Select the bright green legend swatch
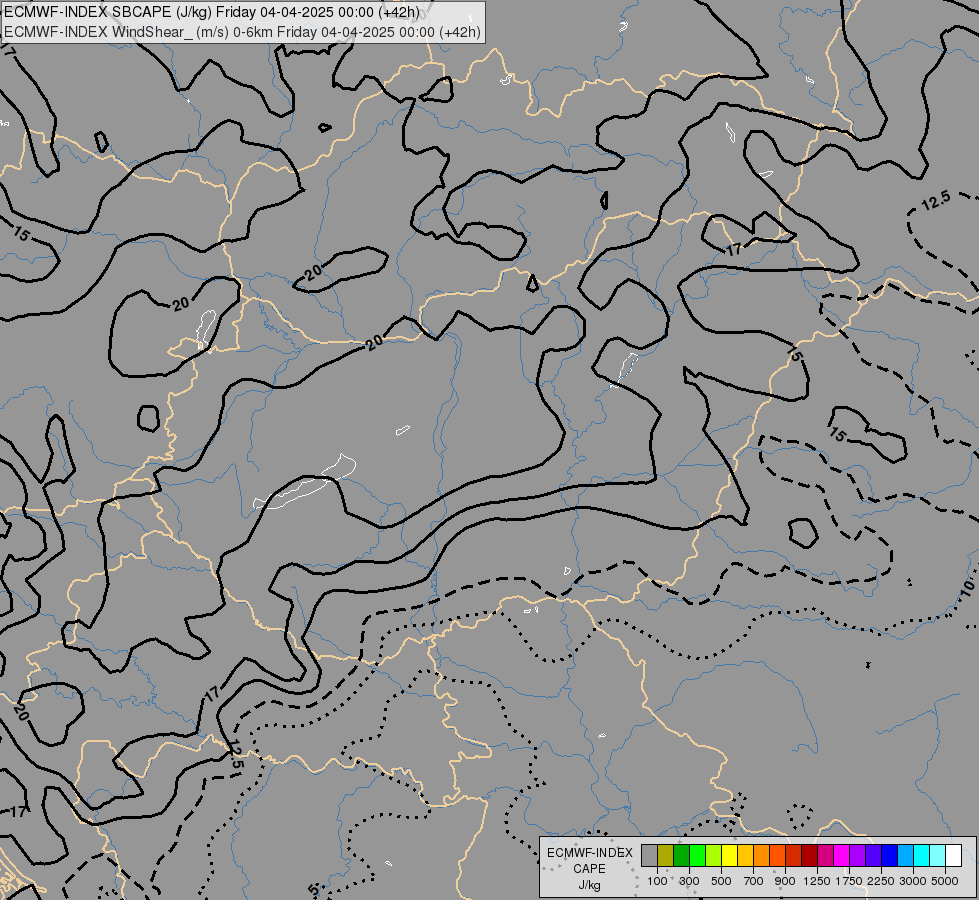 pyautogui.click(x=697, y=855)
